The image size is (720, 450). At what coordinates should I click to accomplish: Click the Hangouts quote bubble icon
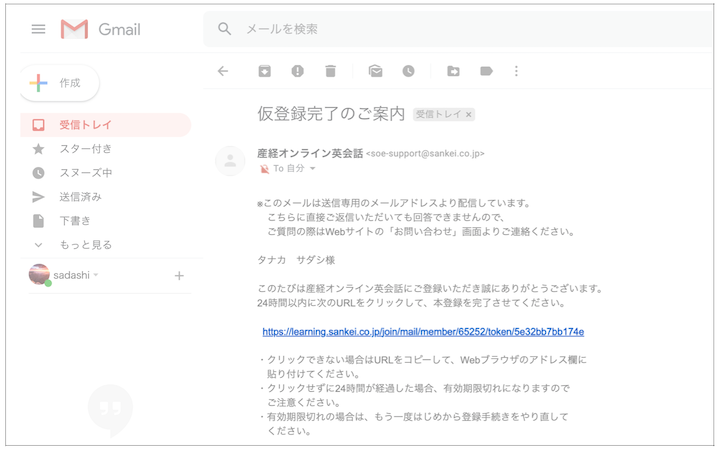(111, 411)
